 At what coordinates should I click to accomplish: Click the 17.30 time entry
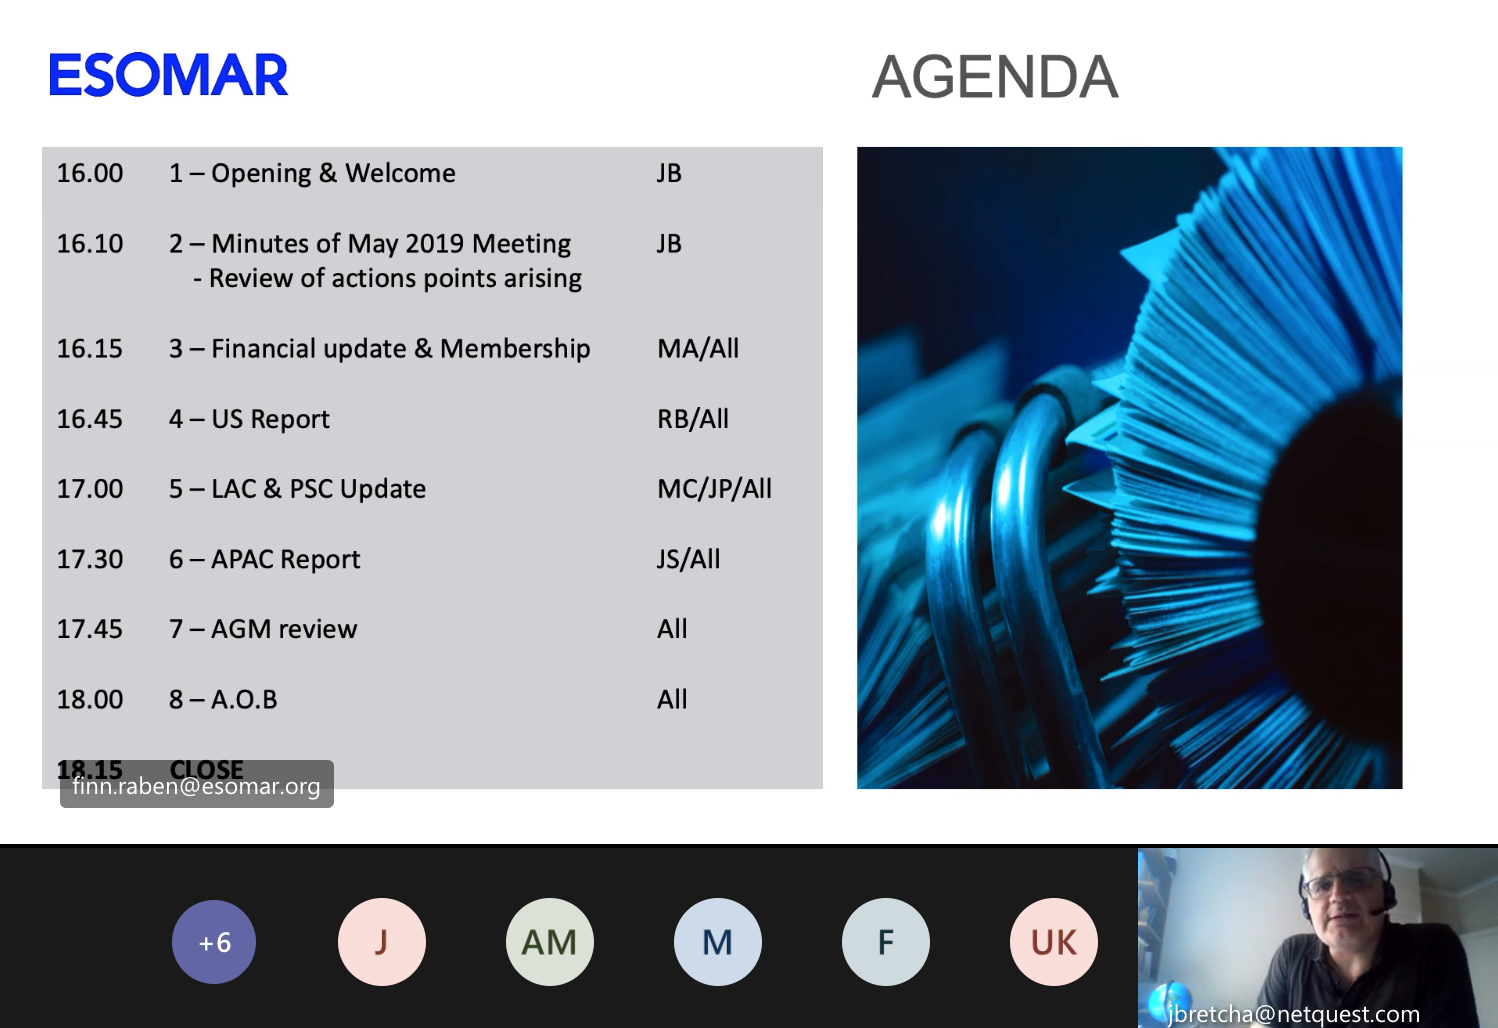point(90,559)
